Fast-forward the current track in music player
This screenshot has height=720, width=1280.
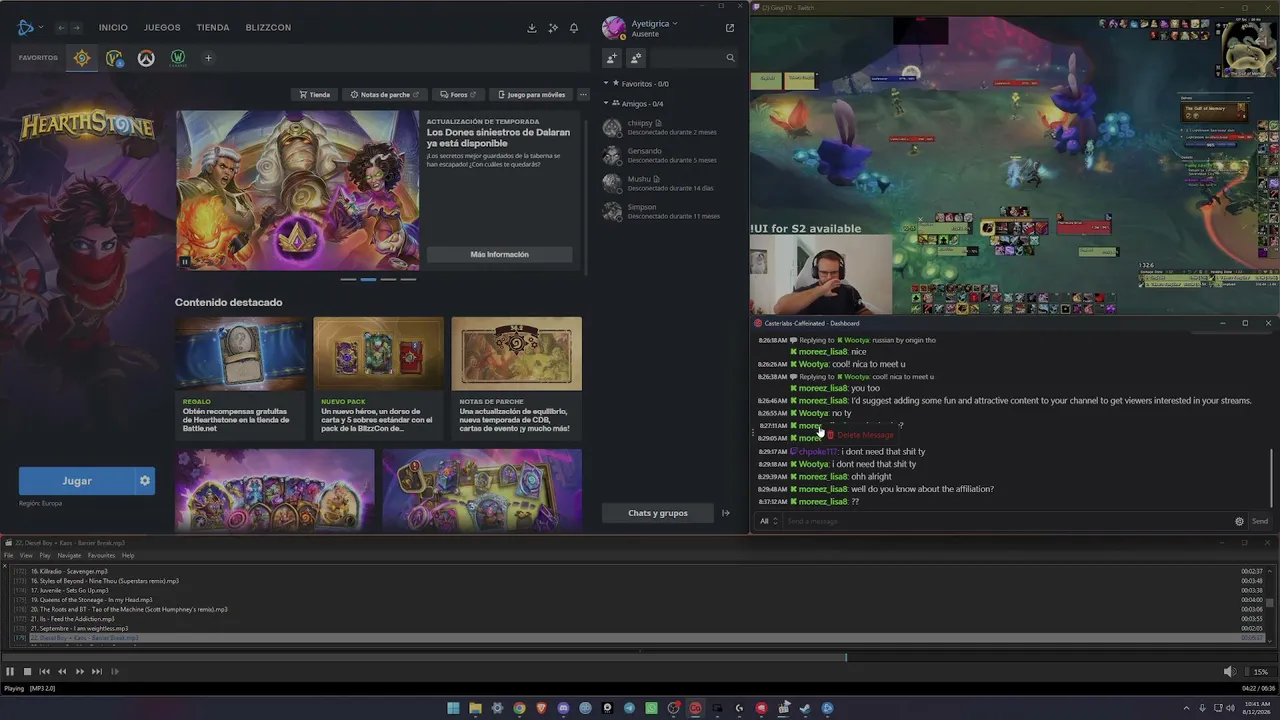(79, 672)
